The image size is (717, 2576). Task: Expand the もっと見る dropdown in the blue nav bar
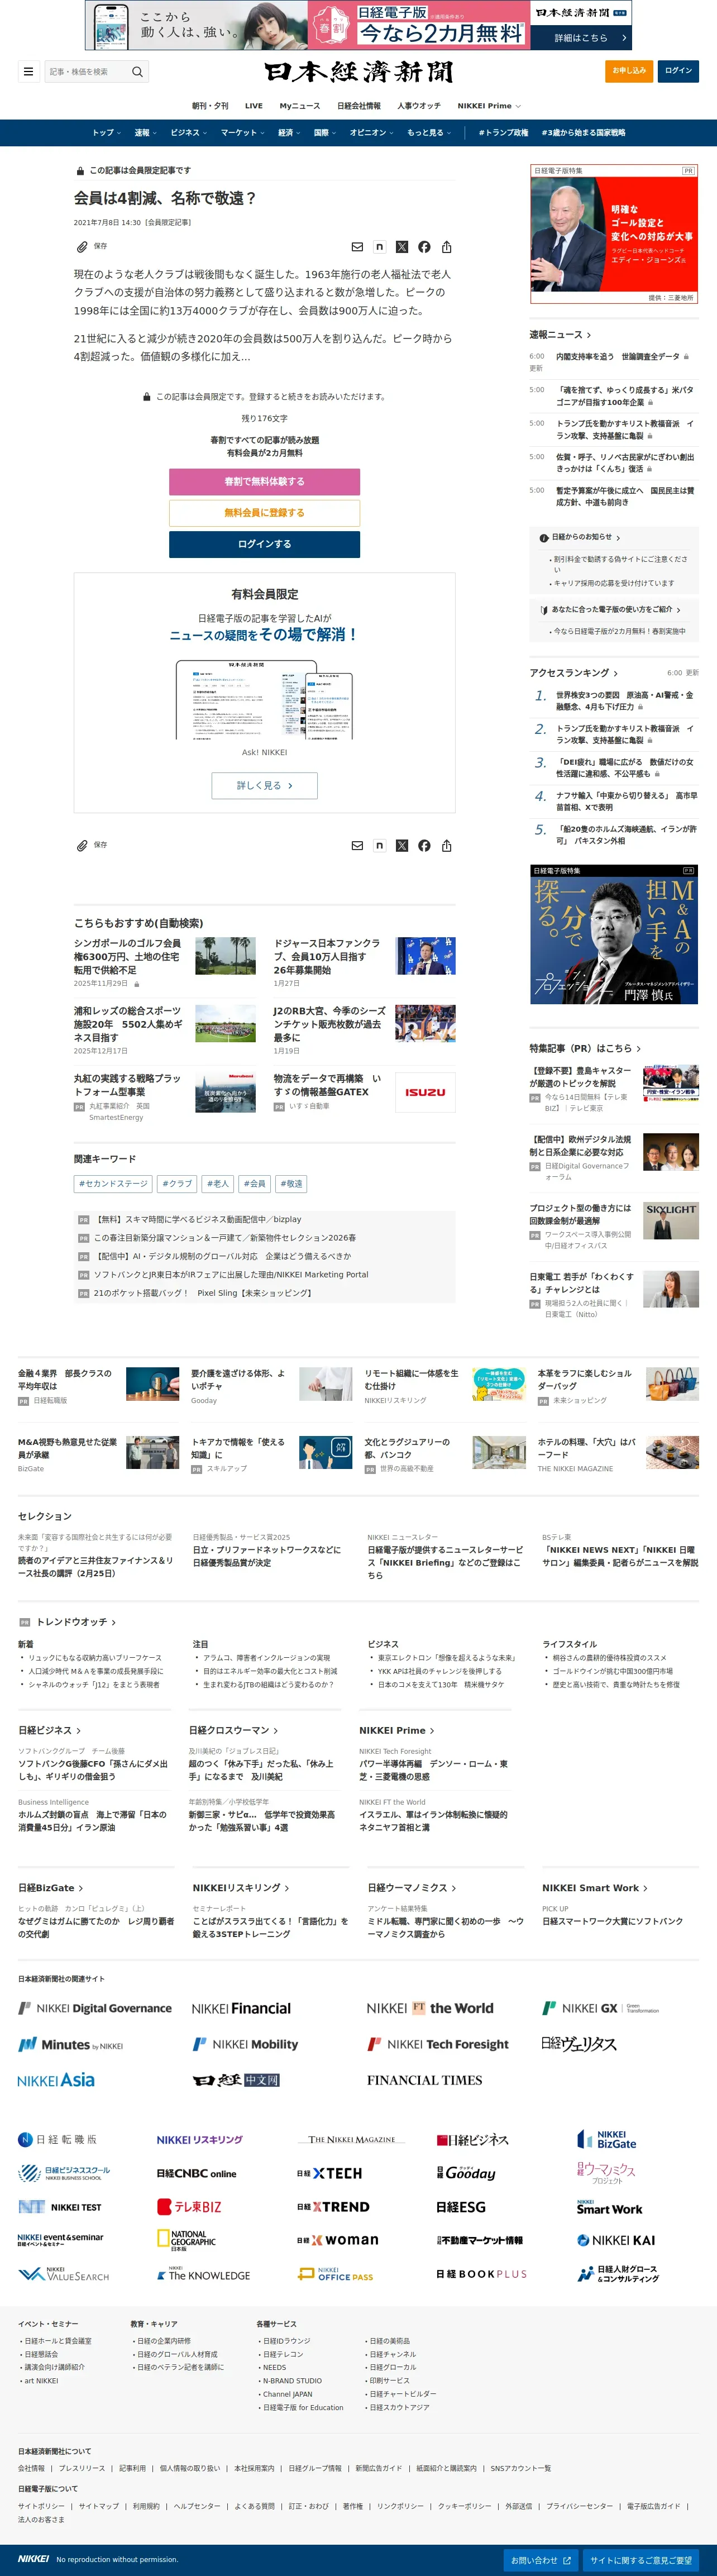(429, 132)
